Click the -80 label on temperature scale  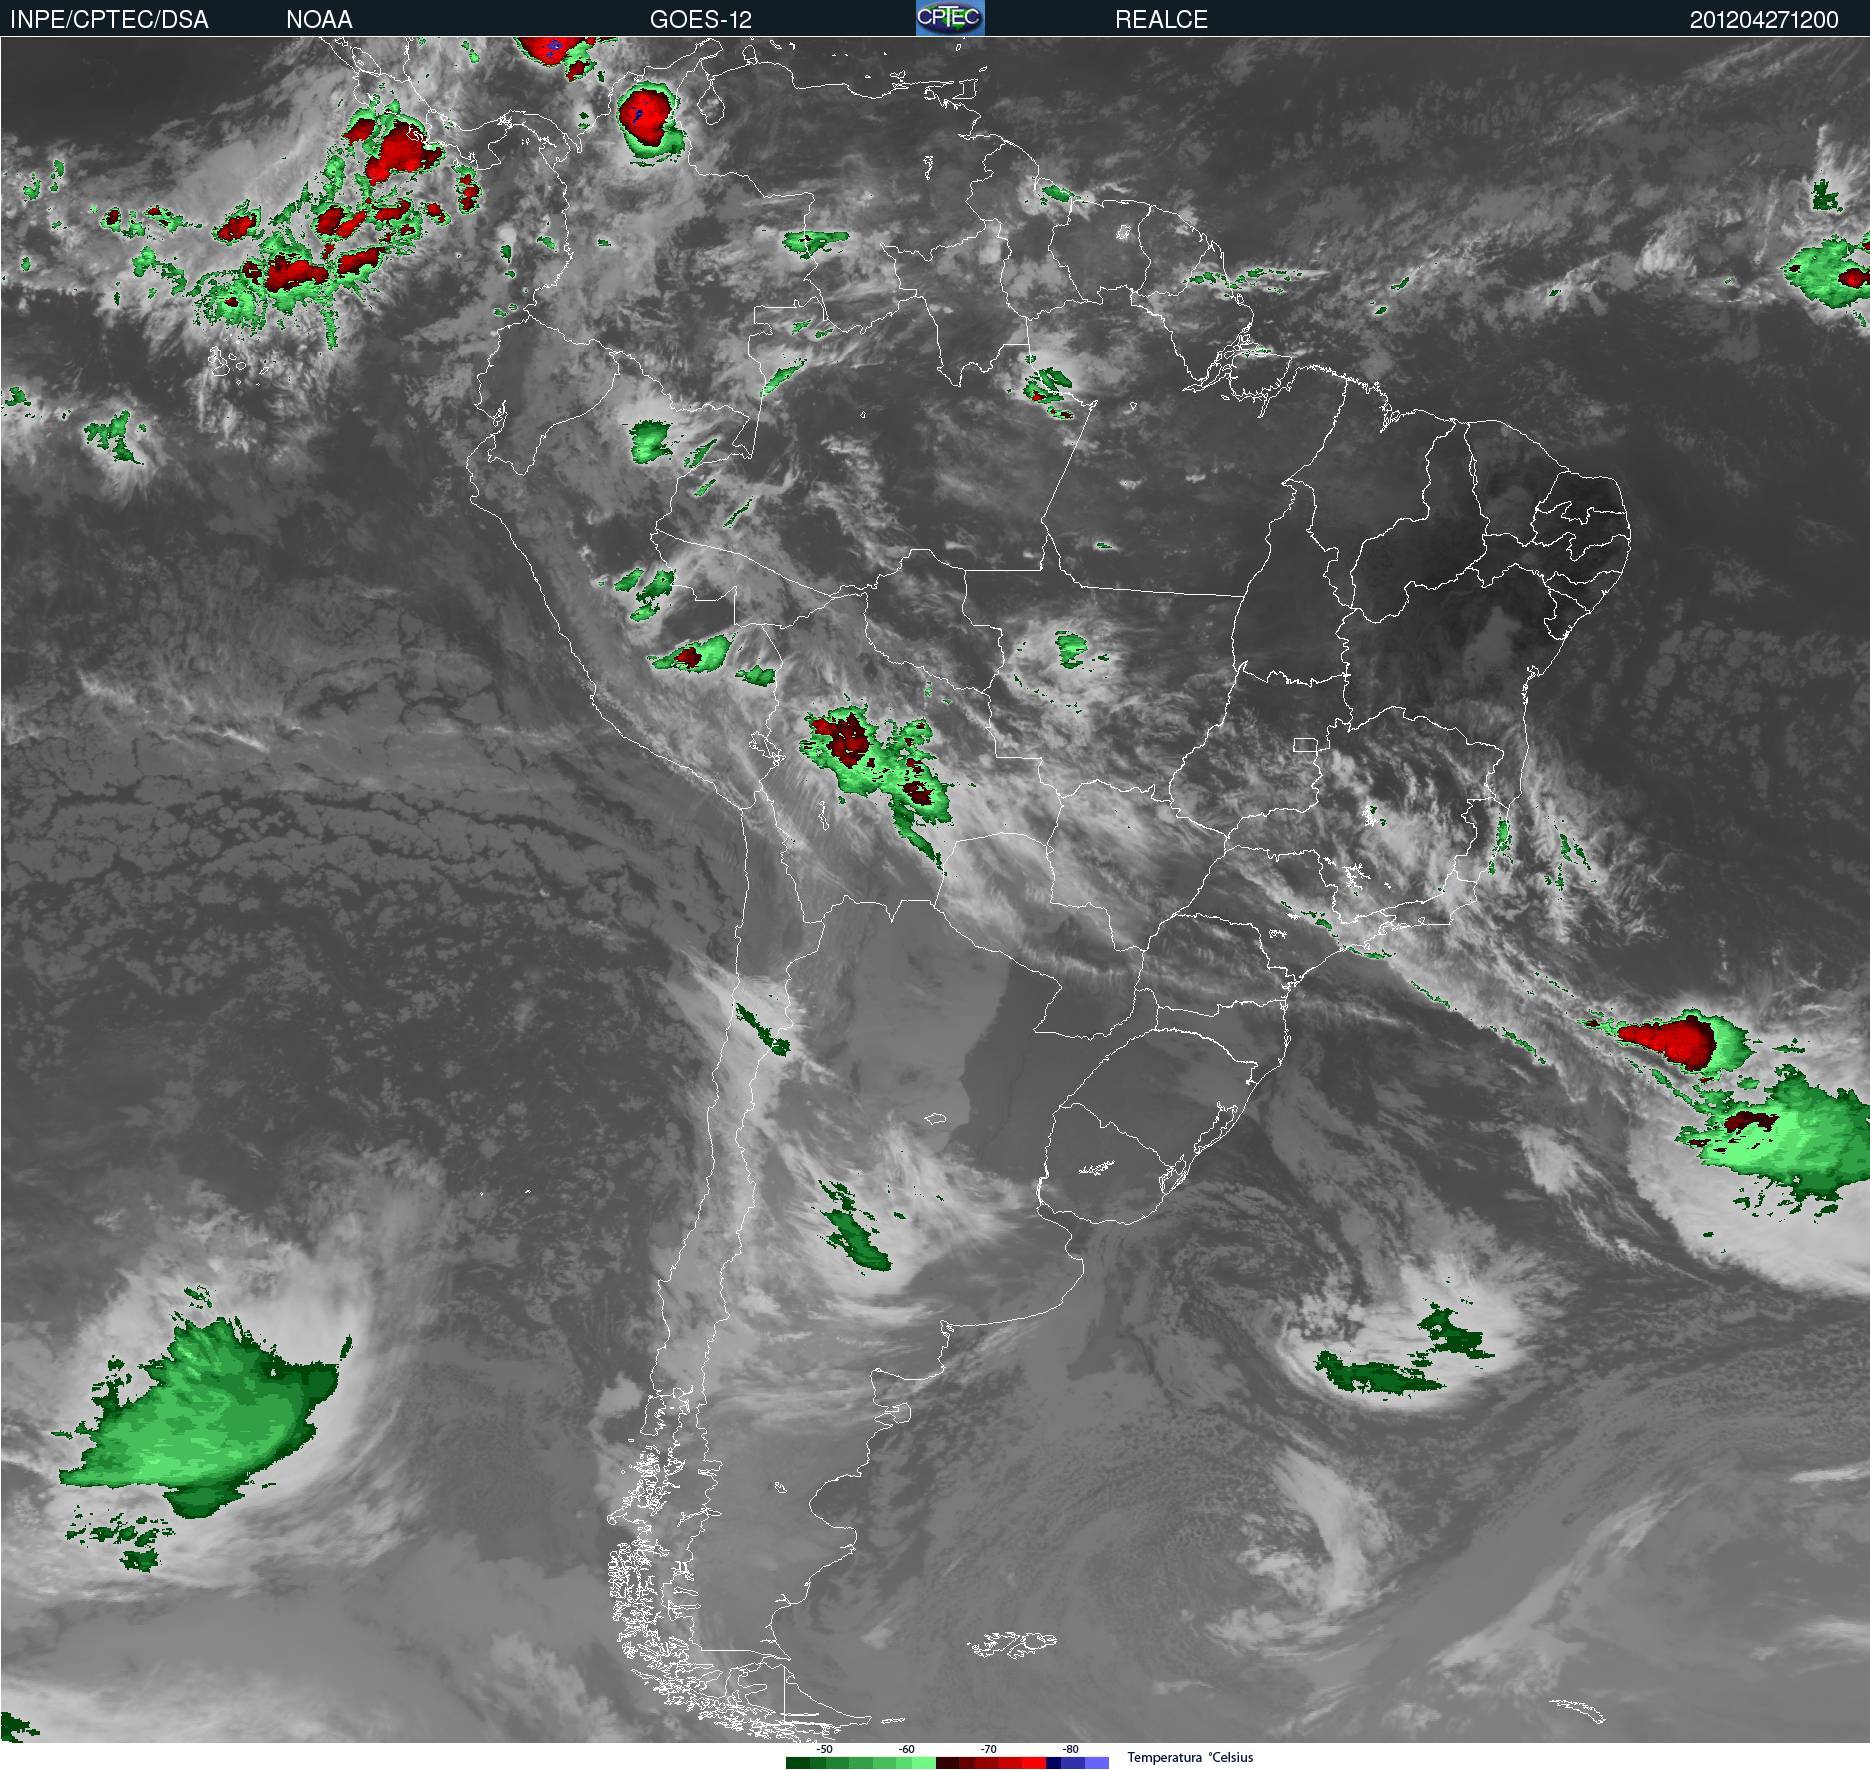[x=1070, y=1749]
